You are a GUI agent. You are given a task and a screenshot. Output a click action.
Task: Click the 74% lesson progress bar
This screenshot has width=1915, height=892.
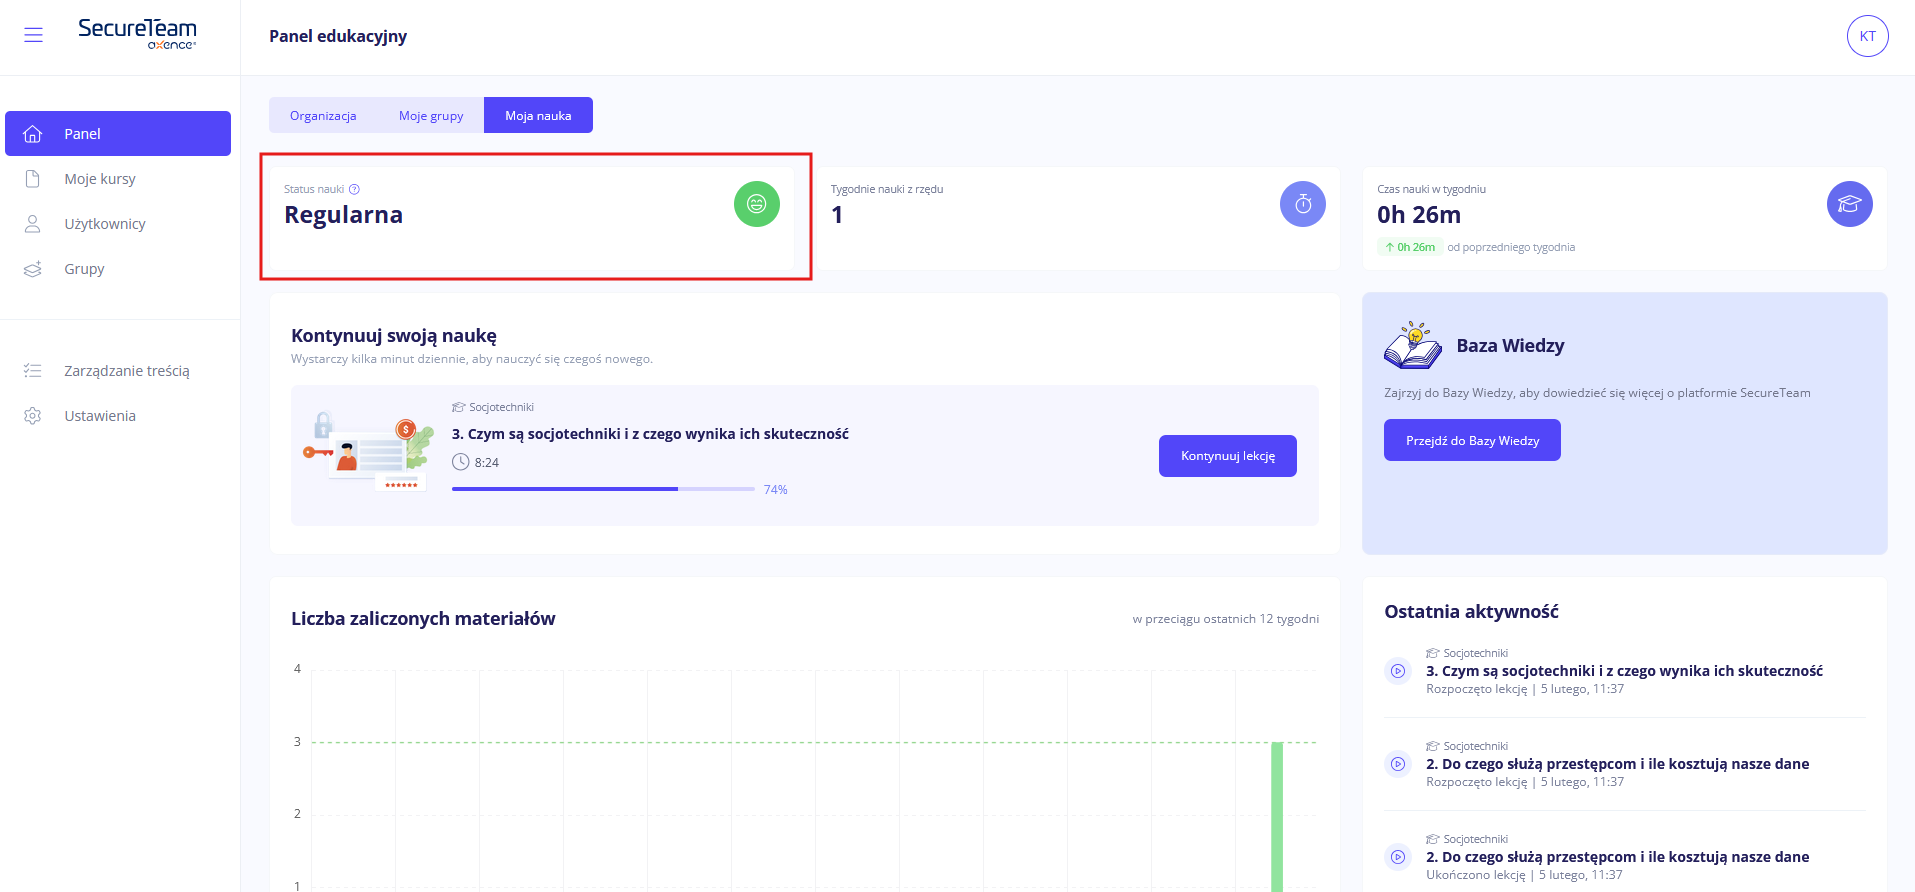point(603,489)
